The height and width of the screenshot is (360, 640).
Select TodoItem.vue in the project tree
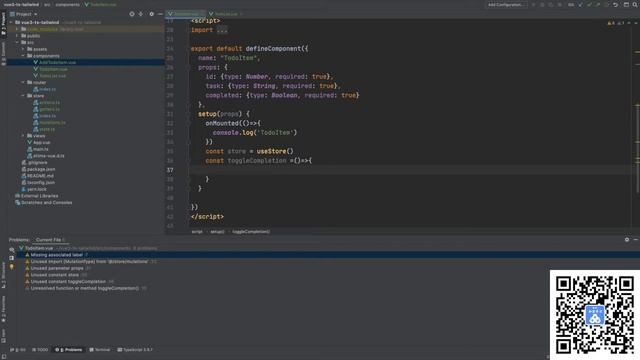(x=50, y=69)
